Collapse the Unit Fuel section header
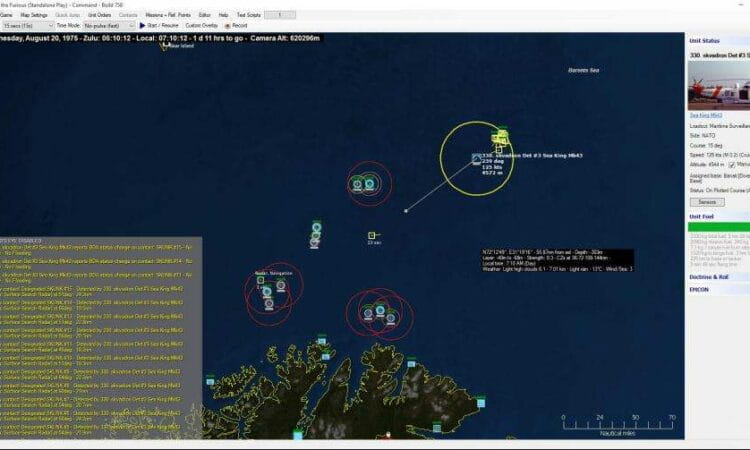The image size is (750, 450). tap(718, 217)
